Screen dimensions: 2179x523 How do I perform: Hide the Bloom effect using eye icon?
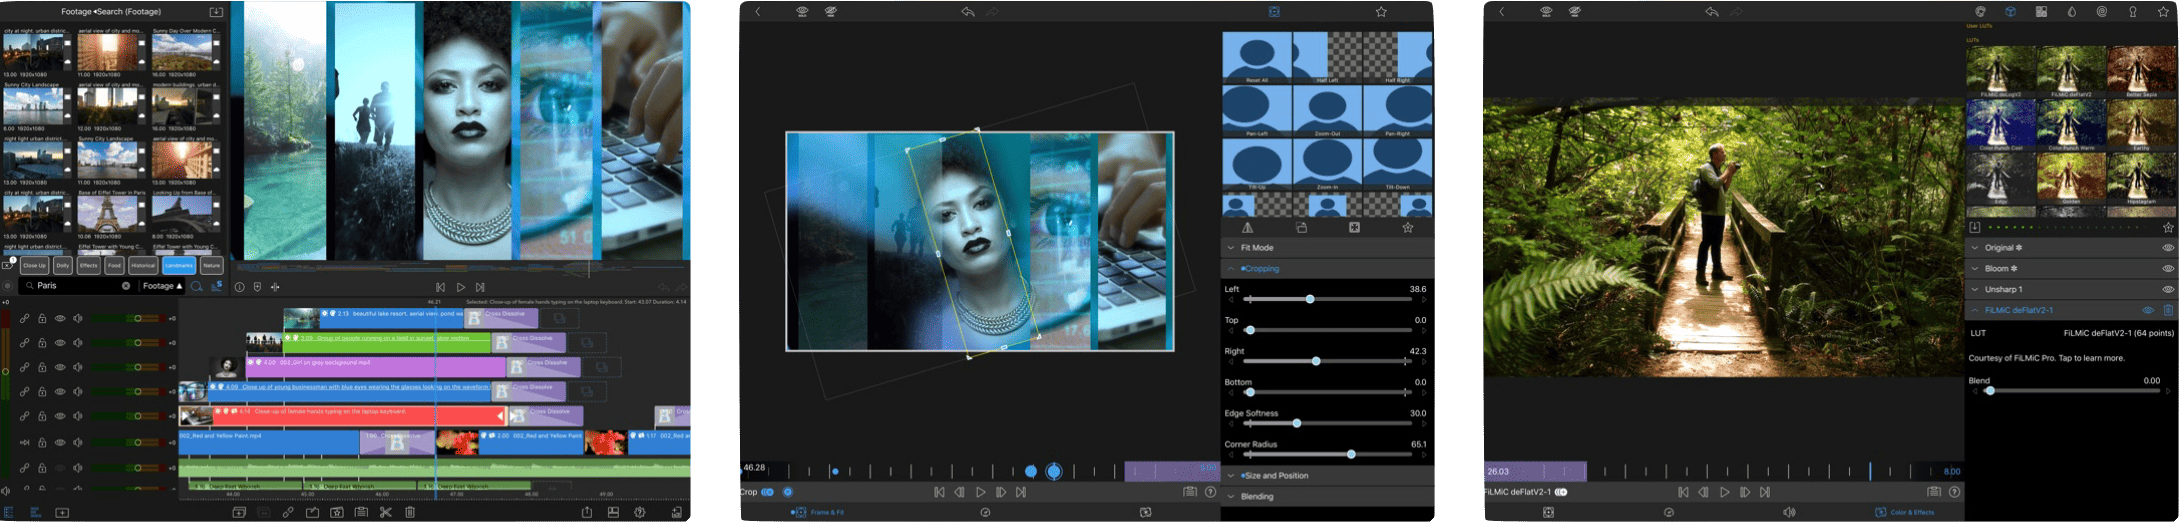coord(2168,269)
